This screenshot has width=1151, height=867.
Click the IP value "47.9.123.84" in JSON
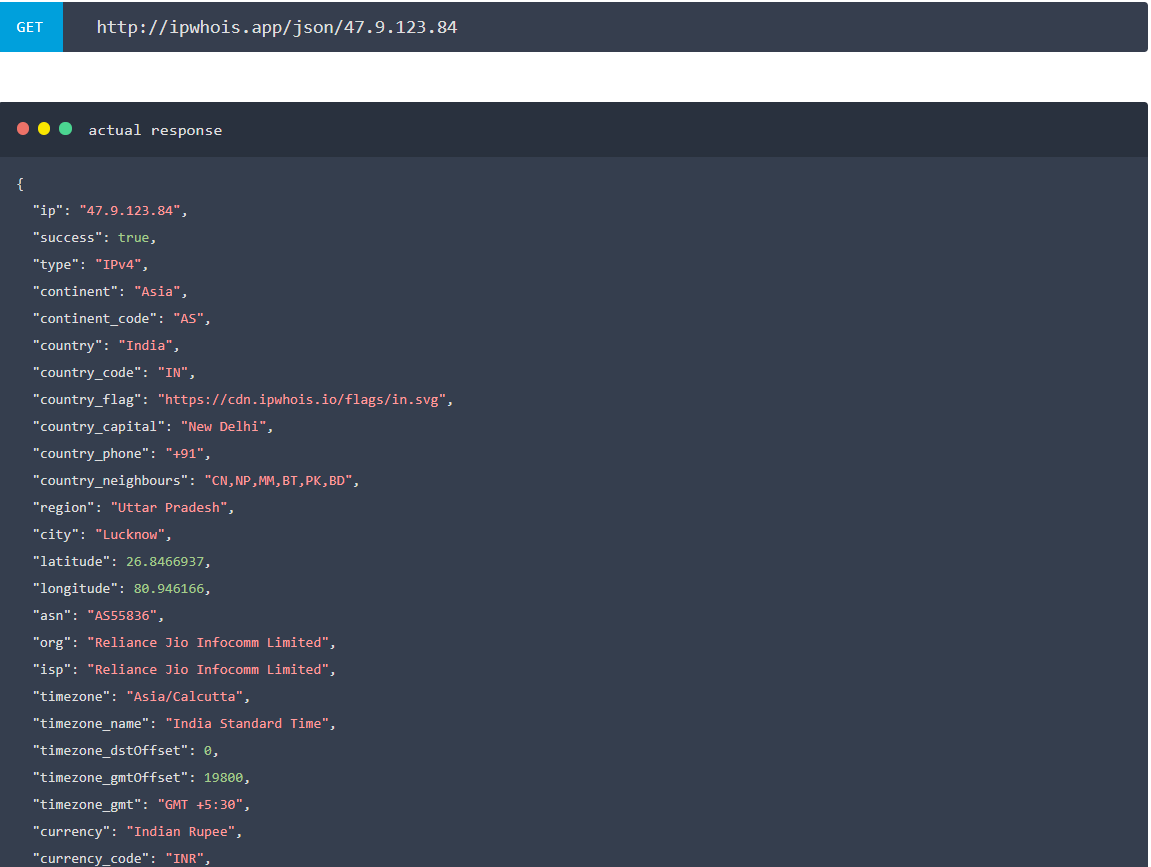click(x=132, y=210)
